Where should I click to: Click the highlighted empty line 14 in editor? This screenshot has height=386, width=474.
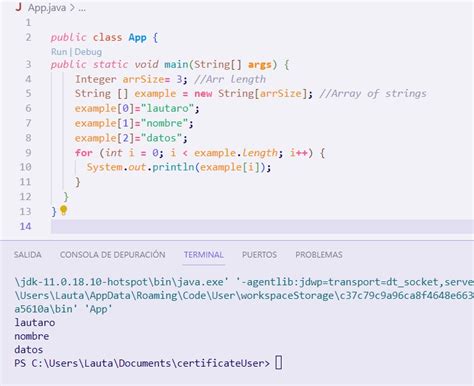(262, 226)
